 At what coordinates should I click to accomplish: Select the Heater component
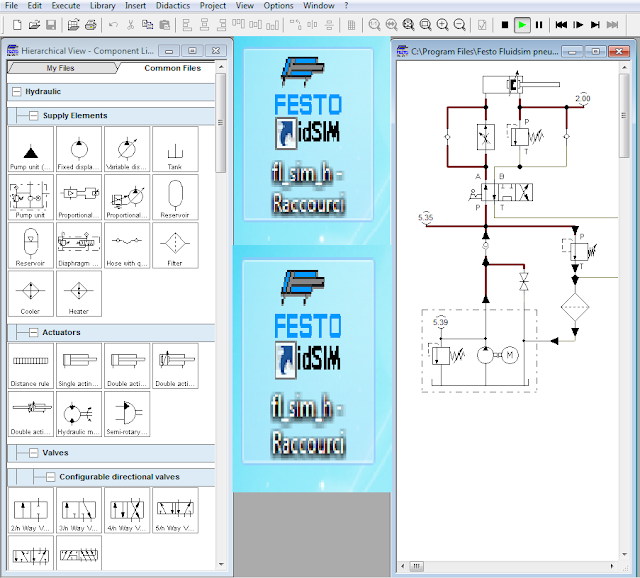(x=79, y=293)
